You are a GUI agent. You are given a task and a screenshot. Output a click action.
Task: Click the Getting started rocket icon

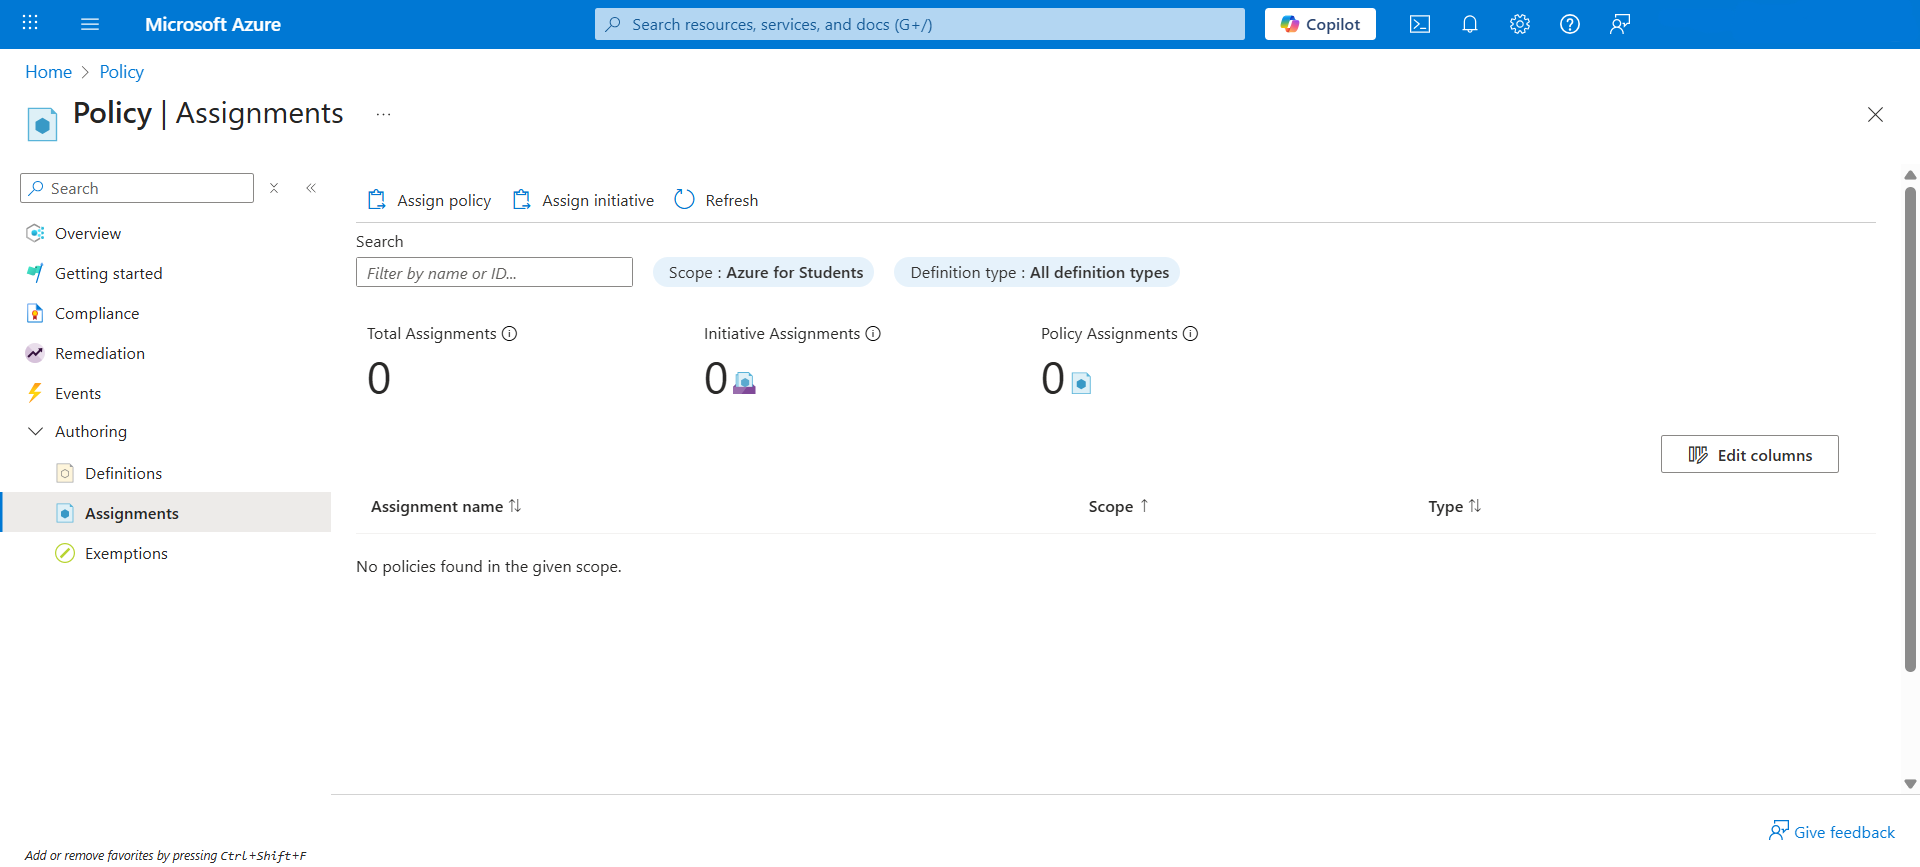tap(35, 273)
